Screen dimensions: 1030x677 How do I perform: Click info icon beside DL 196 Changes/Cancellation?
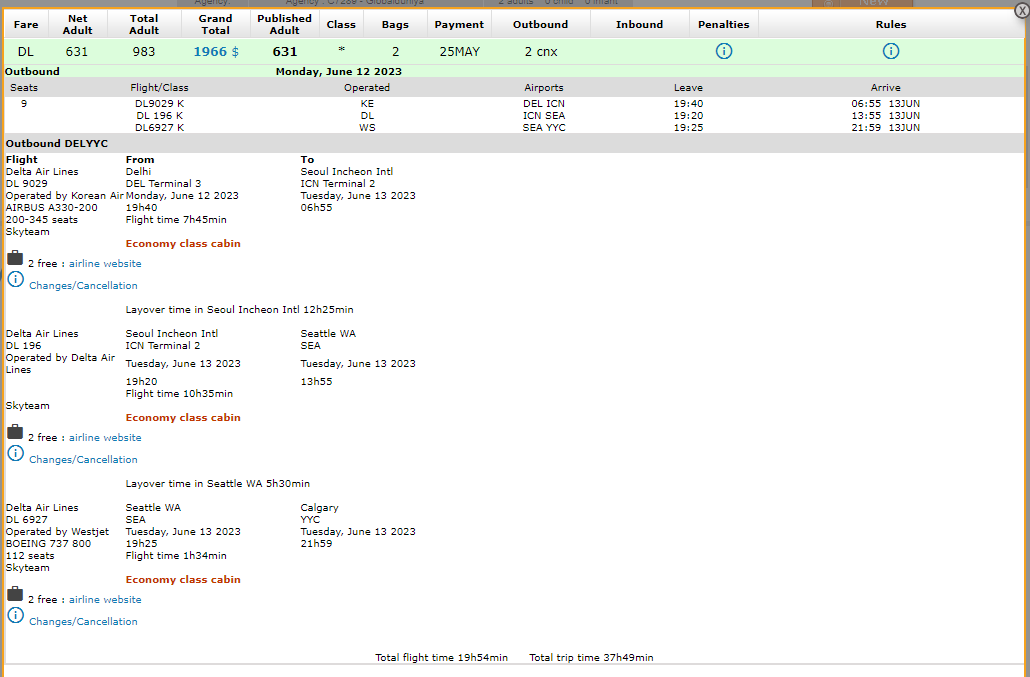(x=15, y=454)
